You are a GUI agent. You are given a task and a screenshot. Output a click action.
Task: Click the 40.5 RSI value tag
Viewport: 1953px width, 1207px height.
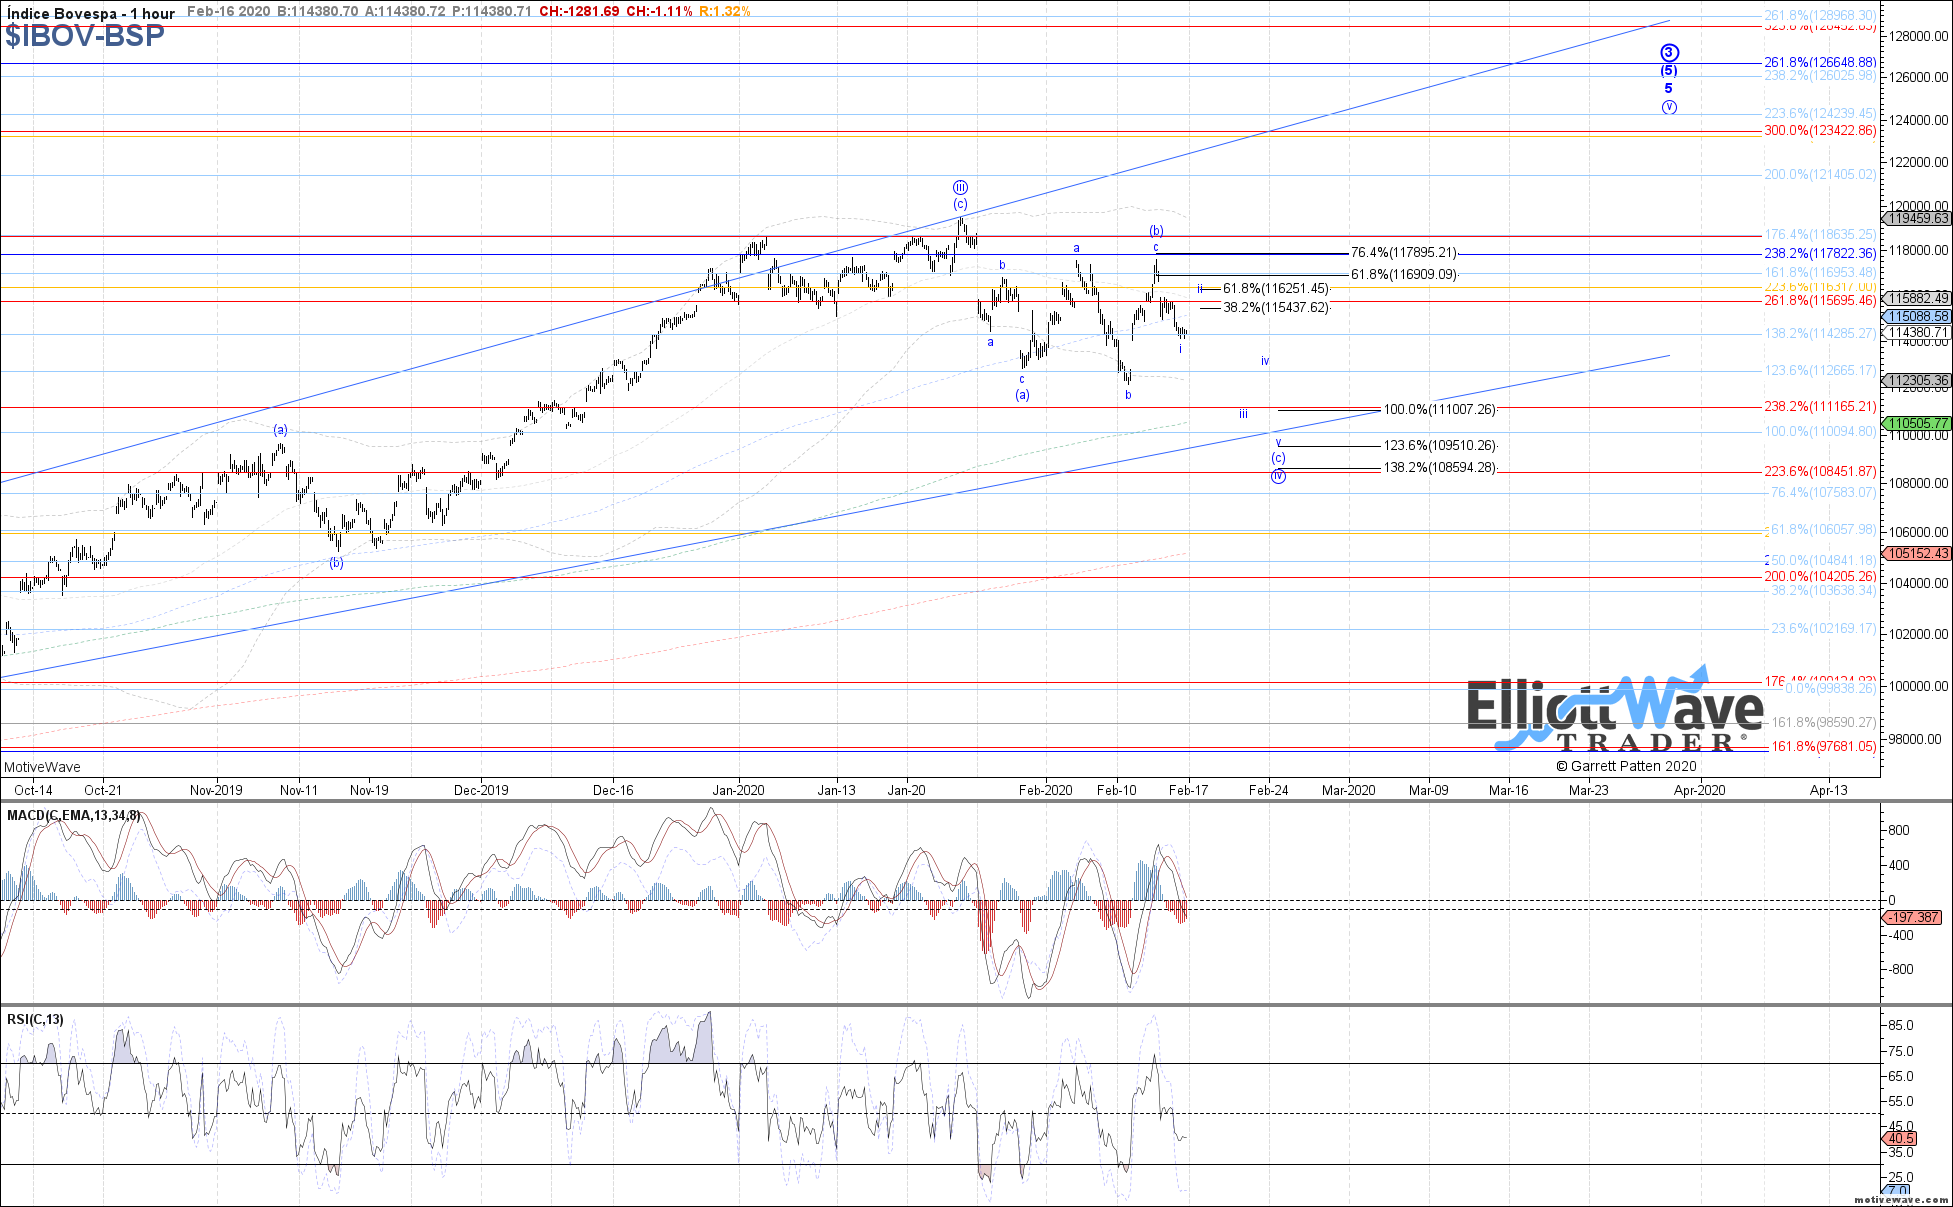(1901, 1139)
